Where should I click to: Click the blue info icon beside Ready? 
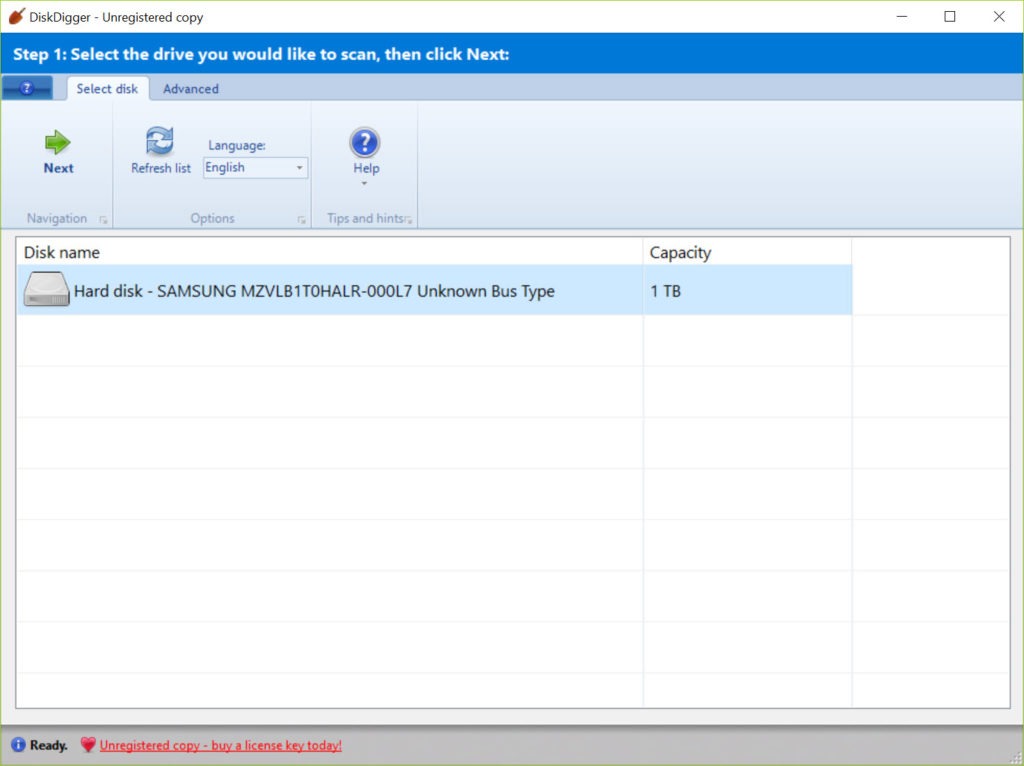coord(18,744)
